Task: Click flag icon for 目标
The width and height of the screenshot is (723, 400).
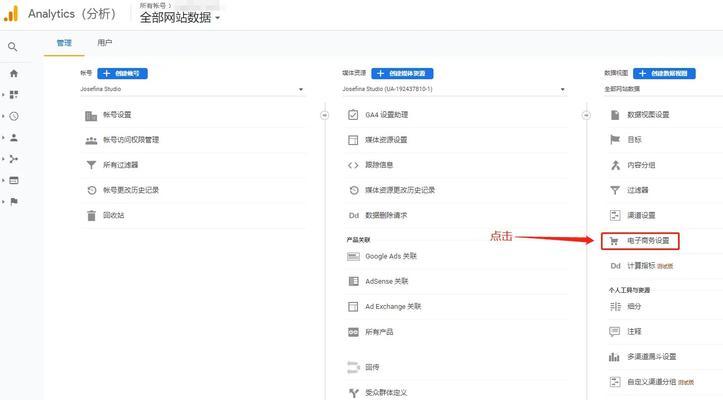Action: coord(615,139)
